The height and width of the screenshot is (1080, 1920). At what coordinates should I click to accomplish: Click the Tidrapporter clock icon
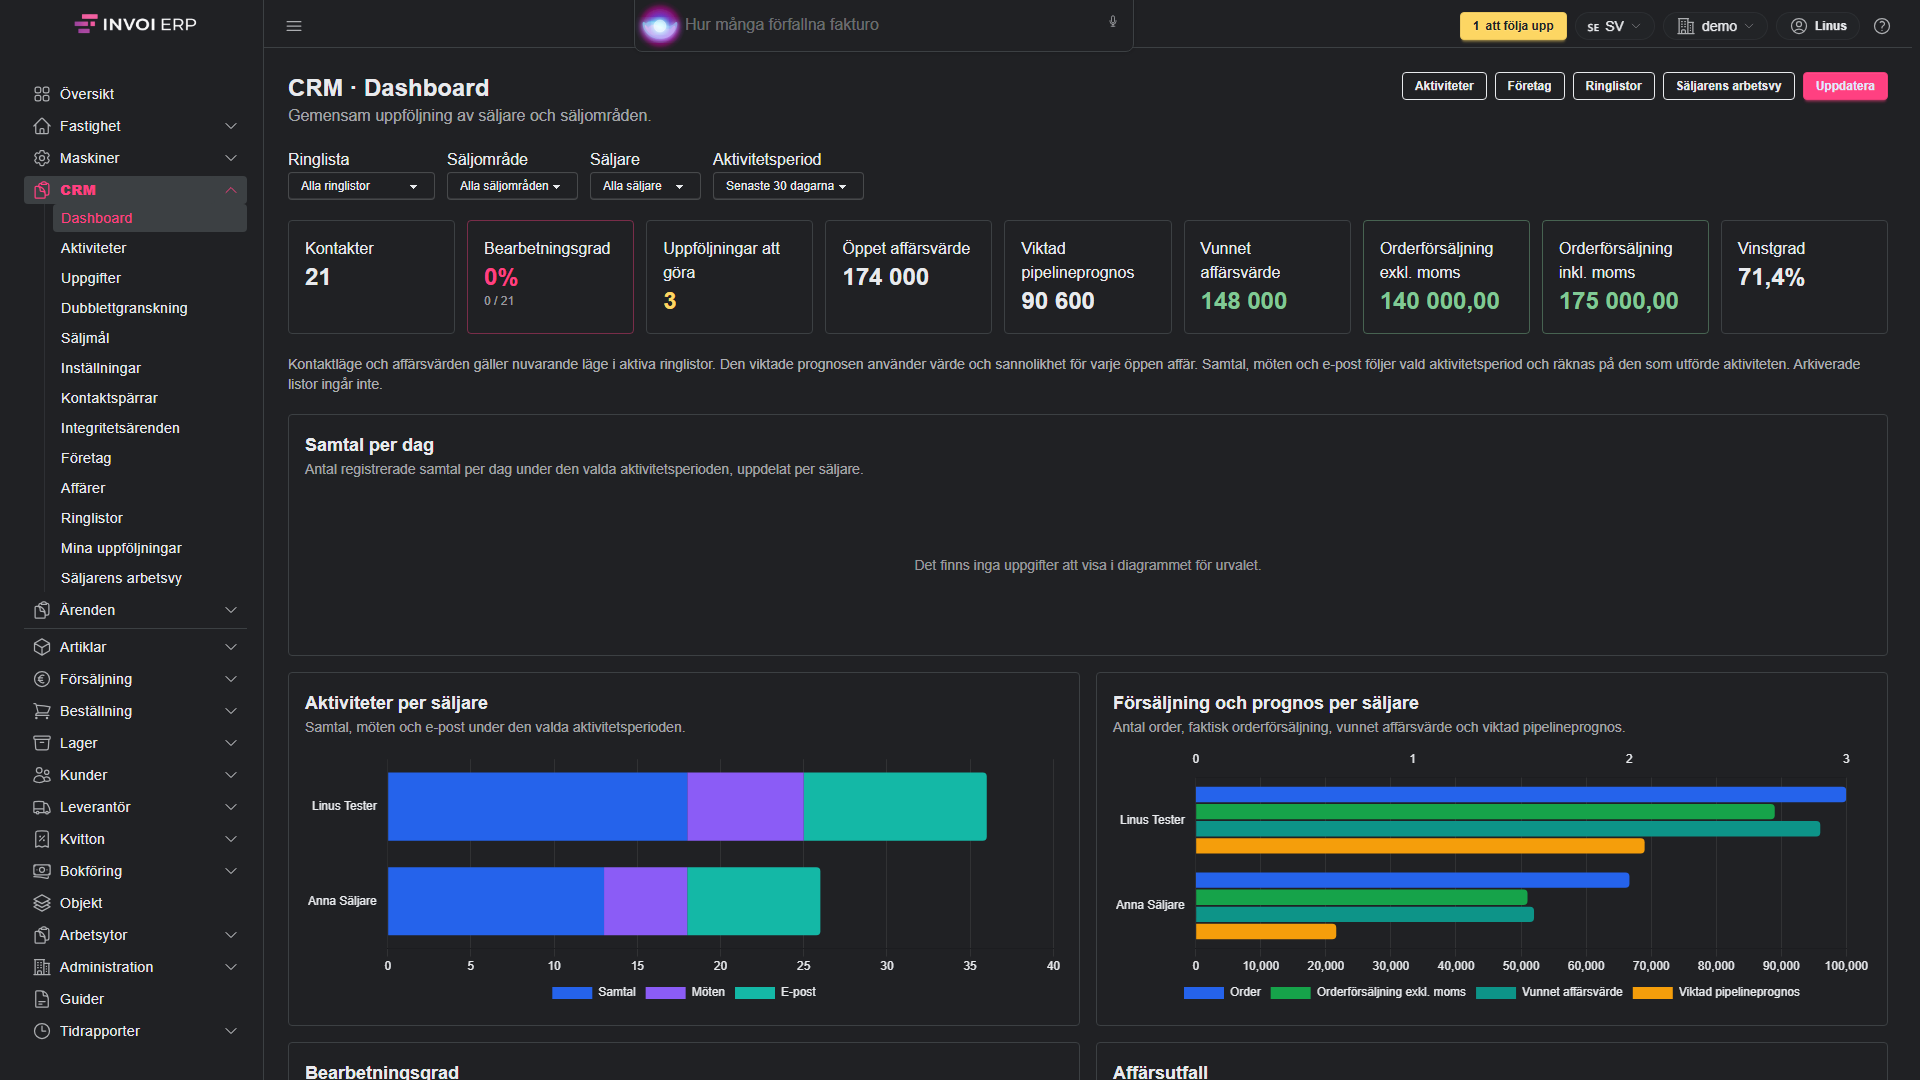(42, 1031)
